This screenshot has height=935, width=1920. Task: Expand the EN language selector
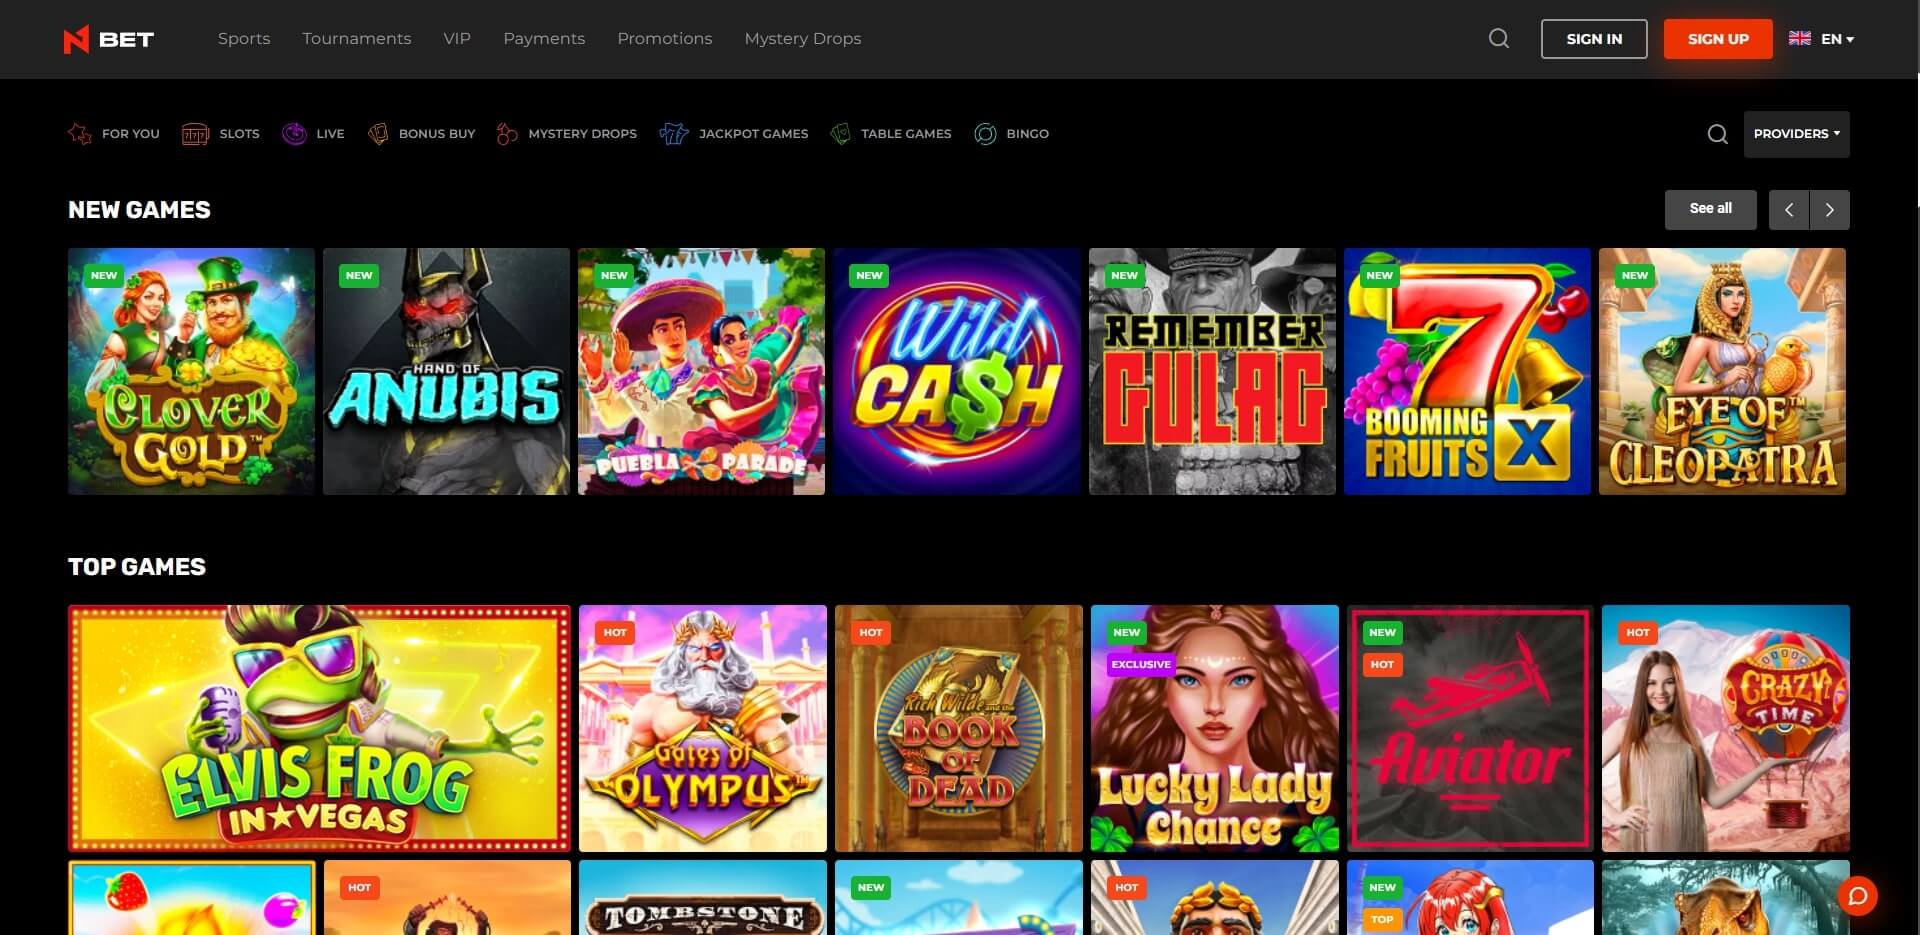pyautogui.click(x=1822, y=38)
